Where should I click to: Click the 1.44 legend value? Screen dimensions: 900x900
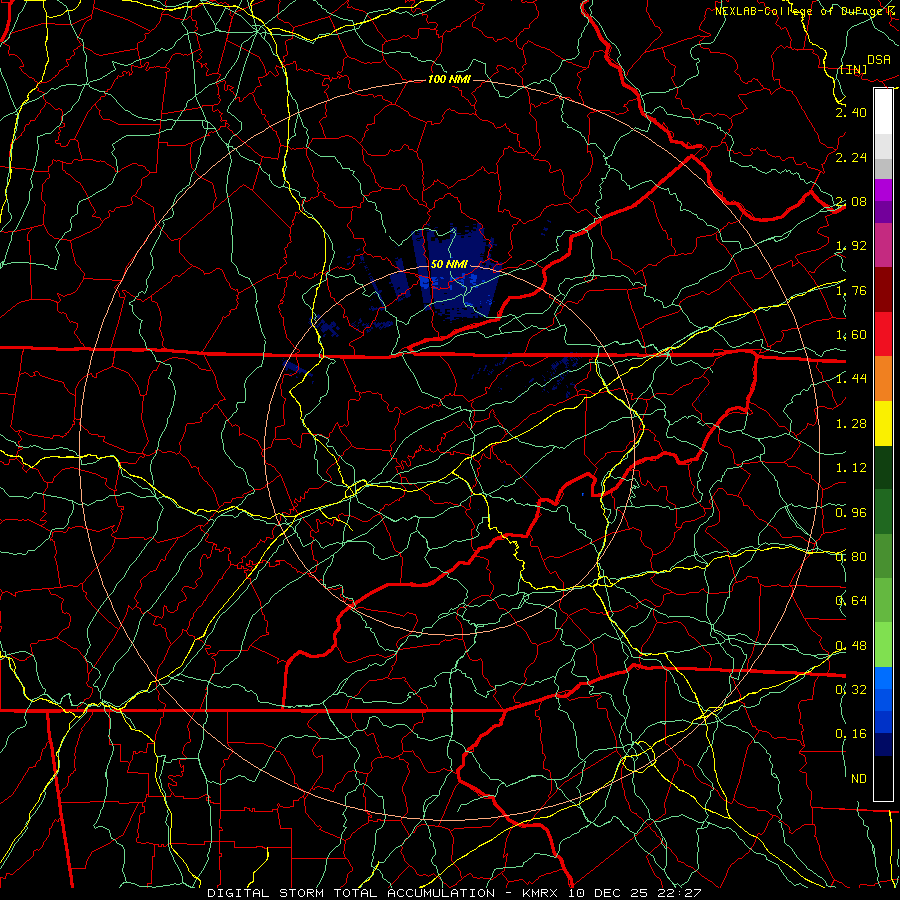[851, 378]
